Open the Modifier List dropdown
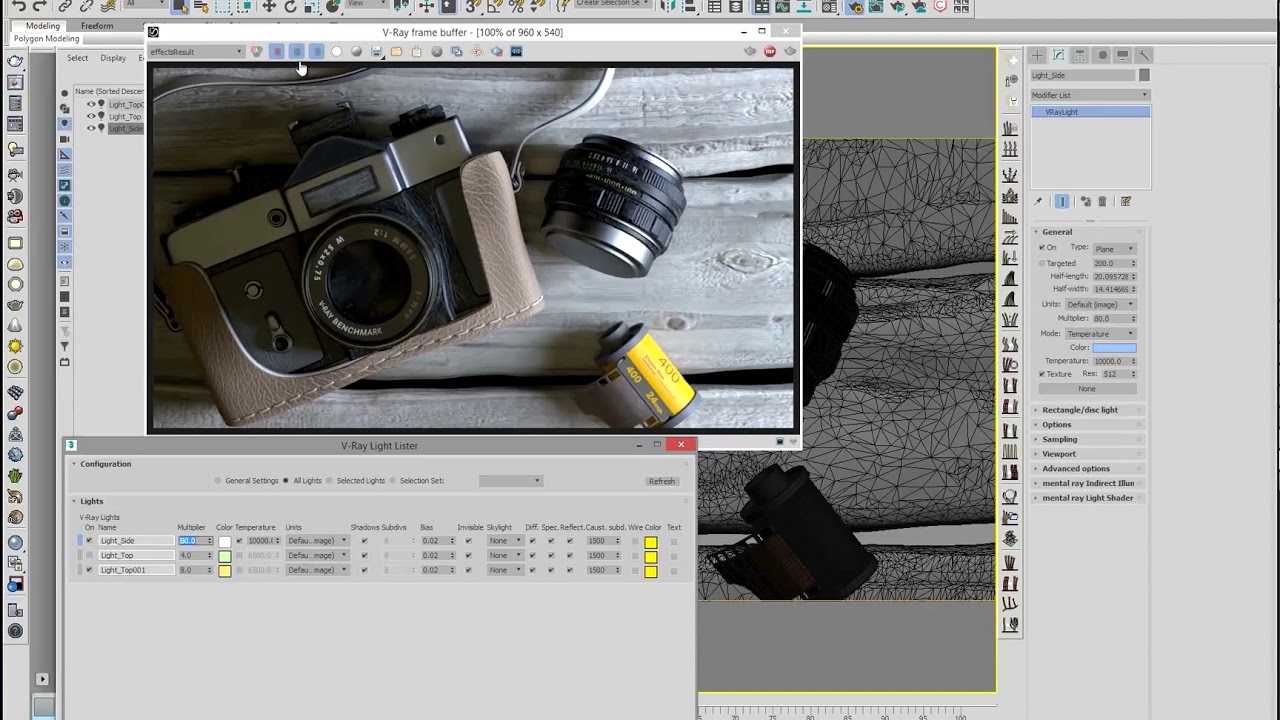Screen dimensions: 1280x720 coord(1090,95)
